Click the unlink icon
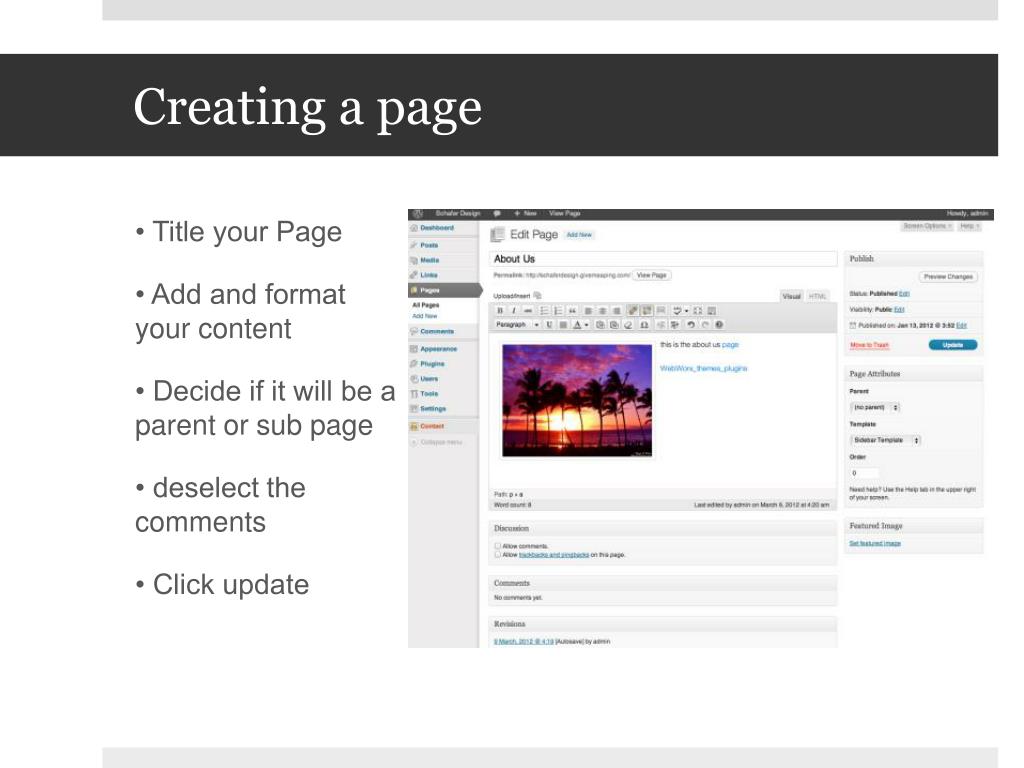Viewport: 1024px width, 768px height. (x=647, y=311)
